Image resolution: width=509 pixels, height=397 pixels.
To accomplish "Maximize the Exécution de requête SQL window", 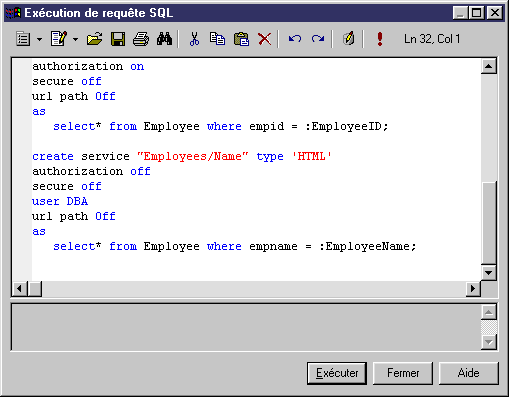I will coord(476,13).
